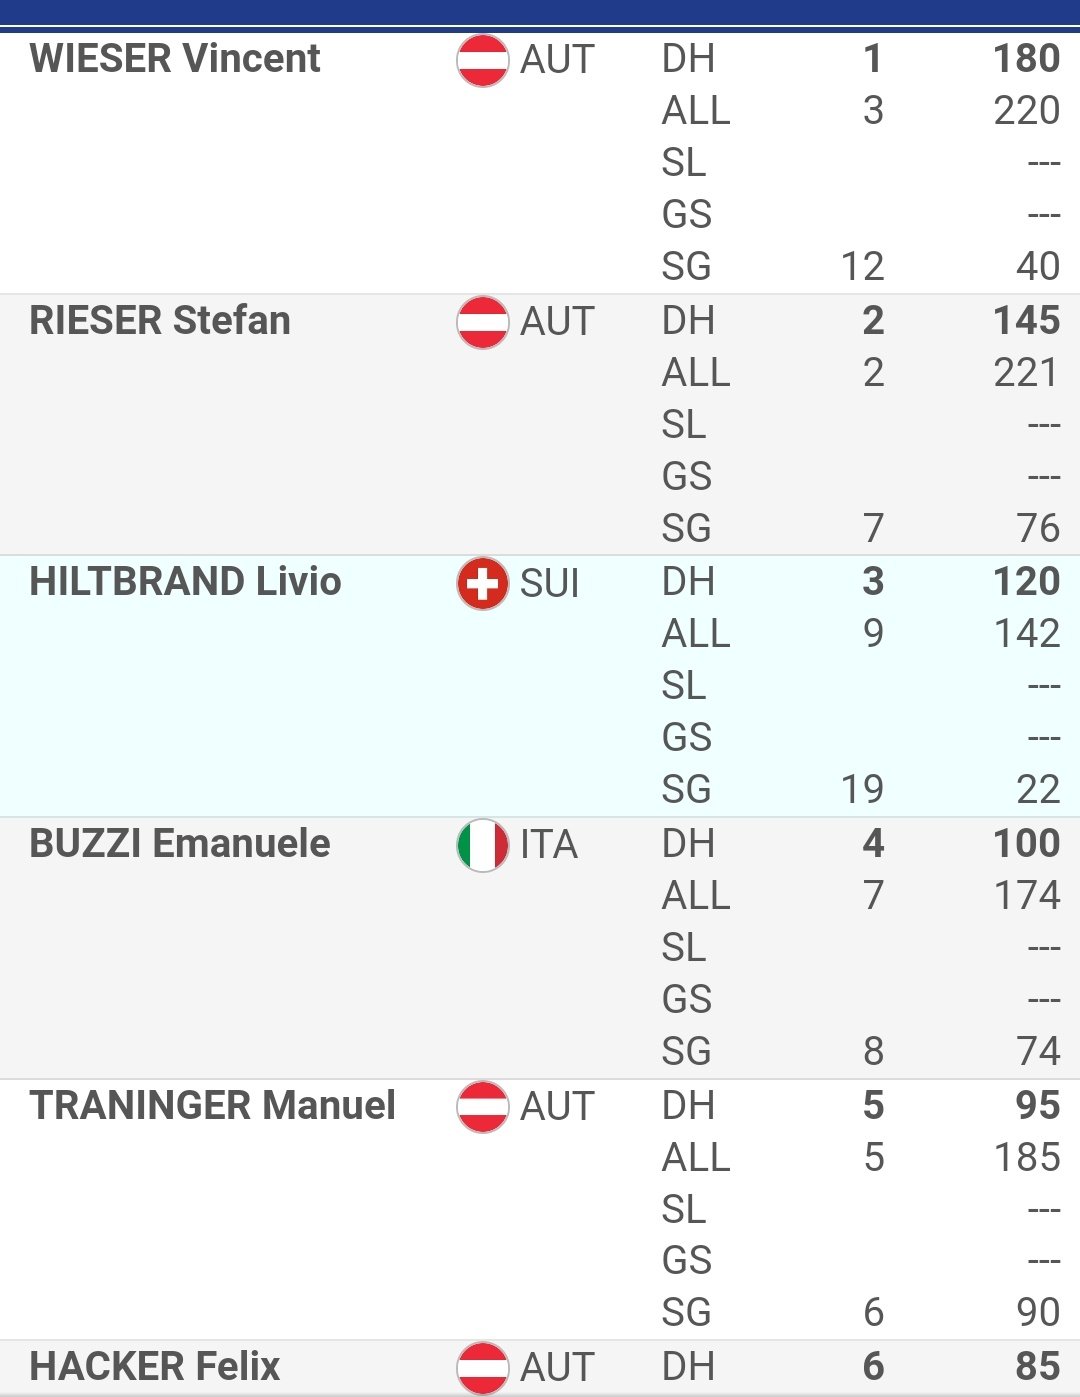Screen dimensions: 1080x1397
Task: Tap the Austria flag beside WIESER Vincent
Action: [x=482, y=60]
